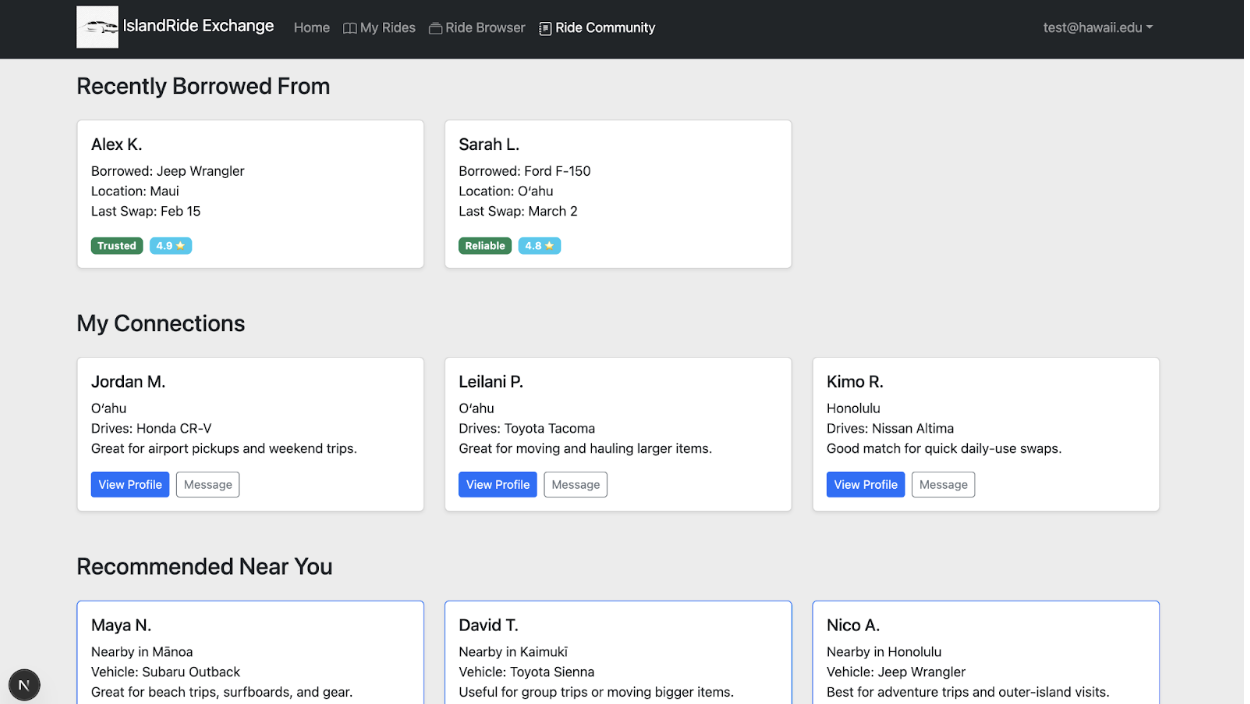Click View Profile on Leilani P.'s card
The width and height of the screenshot is (1250, 704).
tap(497, 484)
